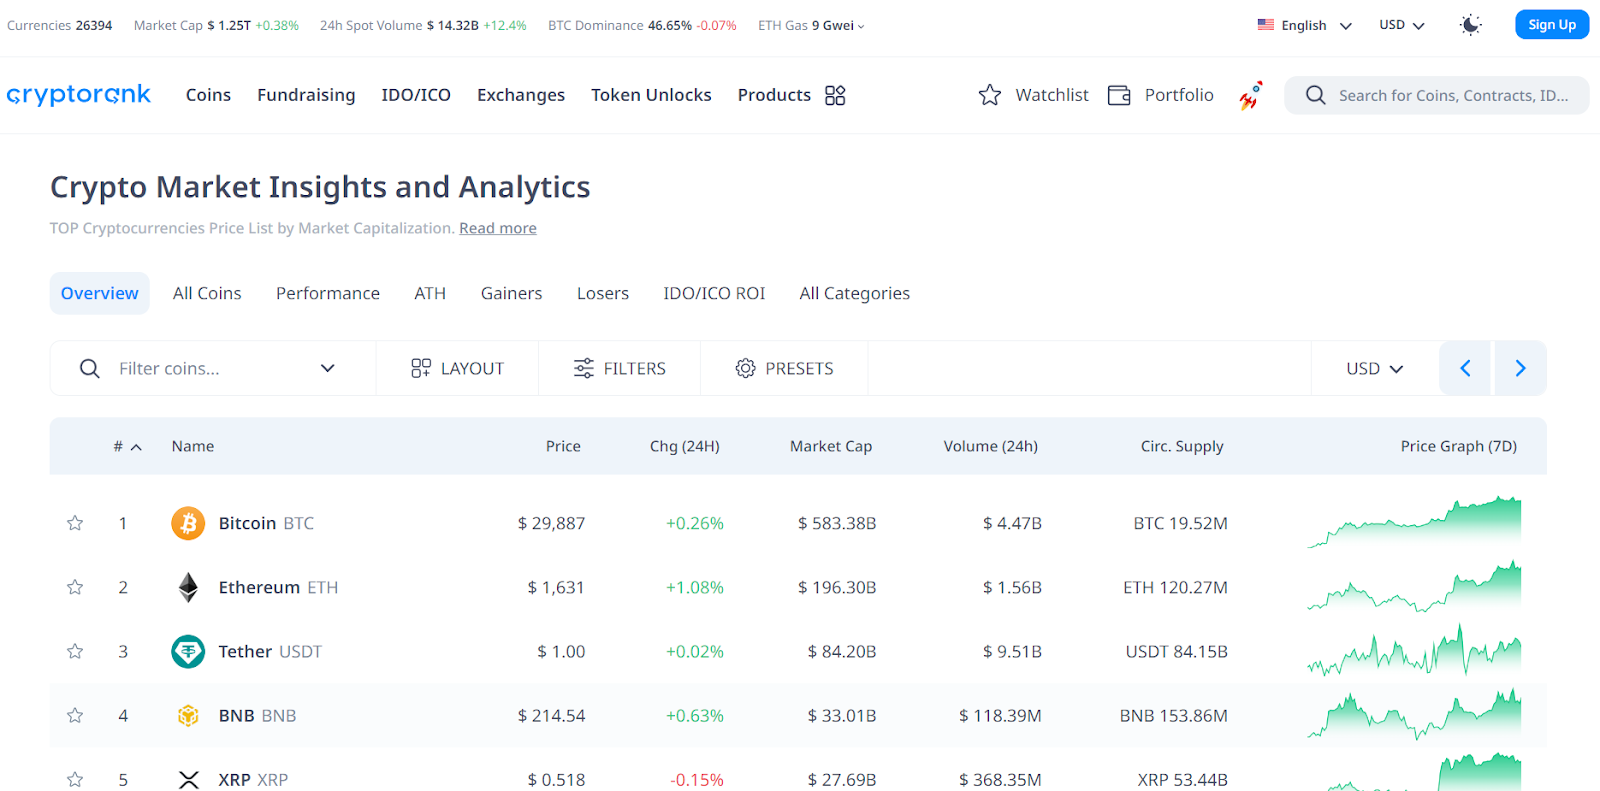The width and height of the screenshot is (1600, 791).
Task: Click the search magnifier icon in header
Action: [1316, 95]
